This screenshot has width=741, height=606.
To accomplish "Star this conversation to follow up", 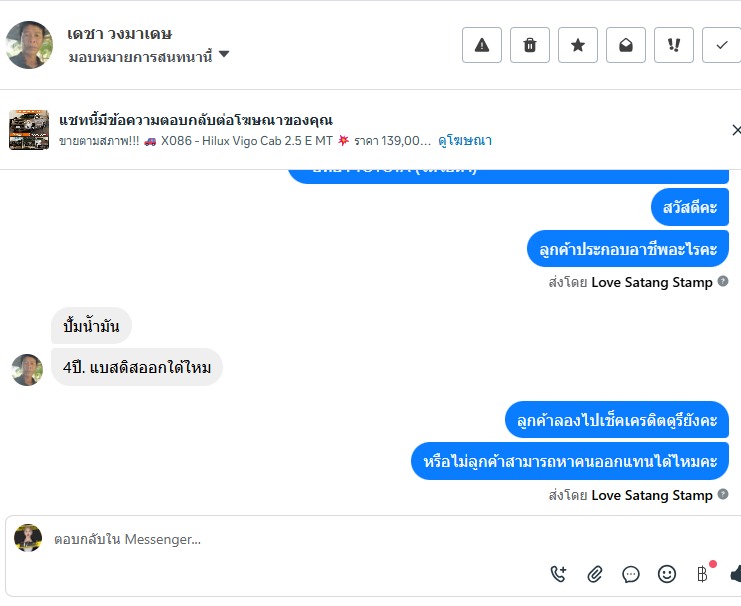I will point(578,45).
